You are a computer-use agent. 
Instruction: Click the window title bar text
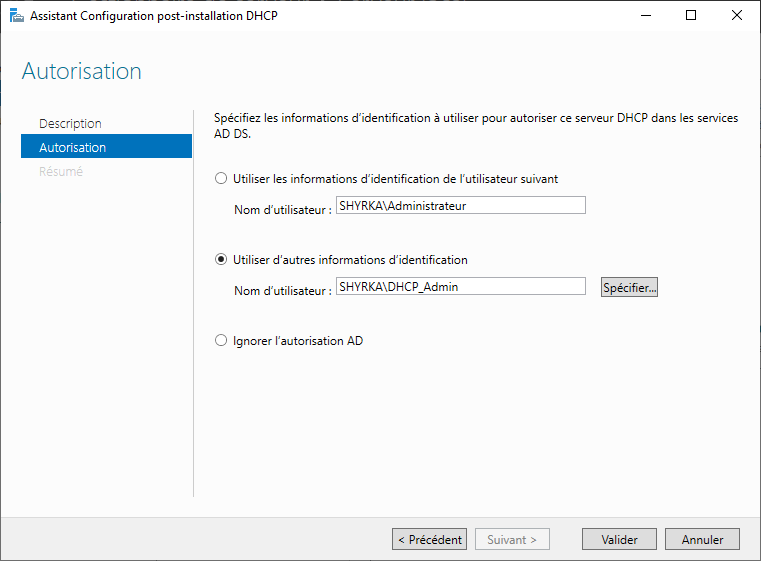150,16
